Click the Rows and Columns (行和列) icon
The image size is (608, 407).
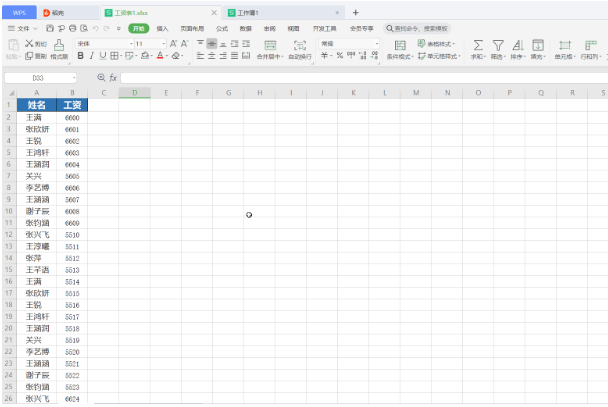[x=591, y=45]
